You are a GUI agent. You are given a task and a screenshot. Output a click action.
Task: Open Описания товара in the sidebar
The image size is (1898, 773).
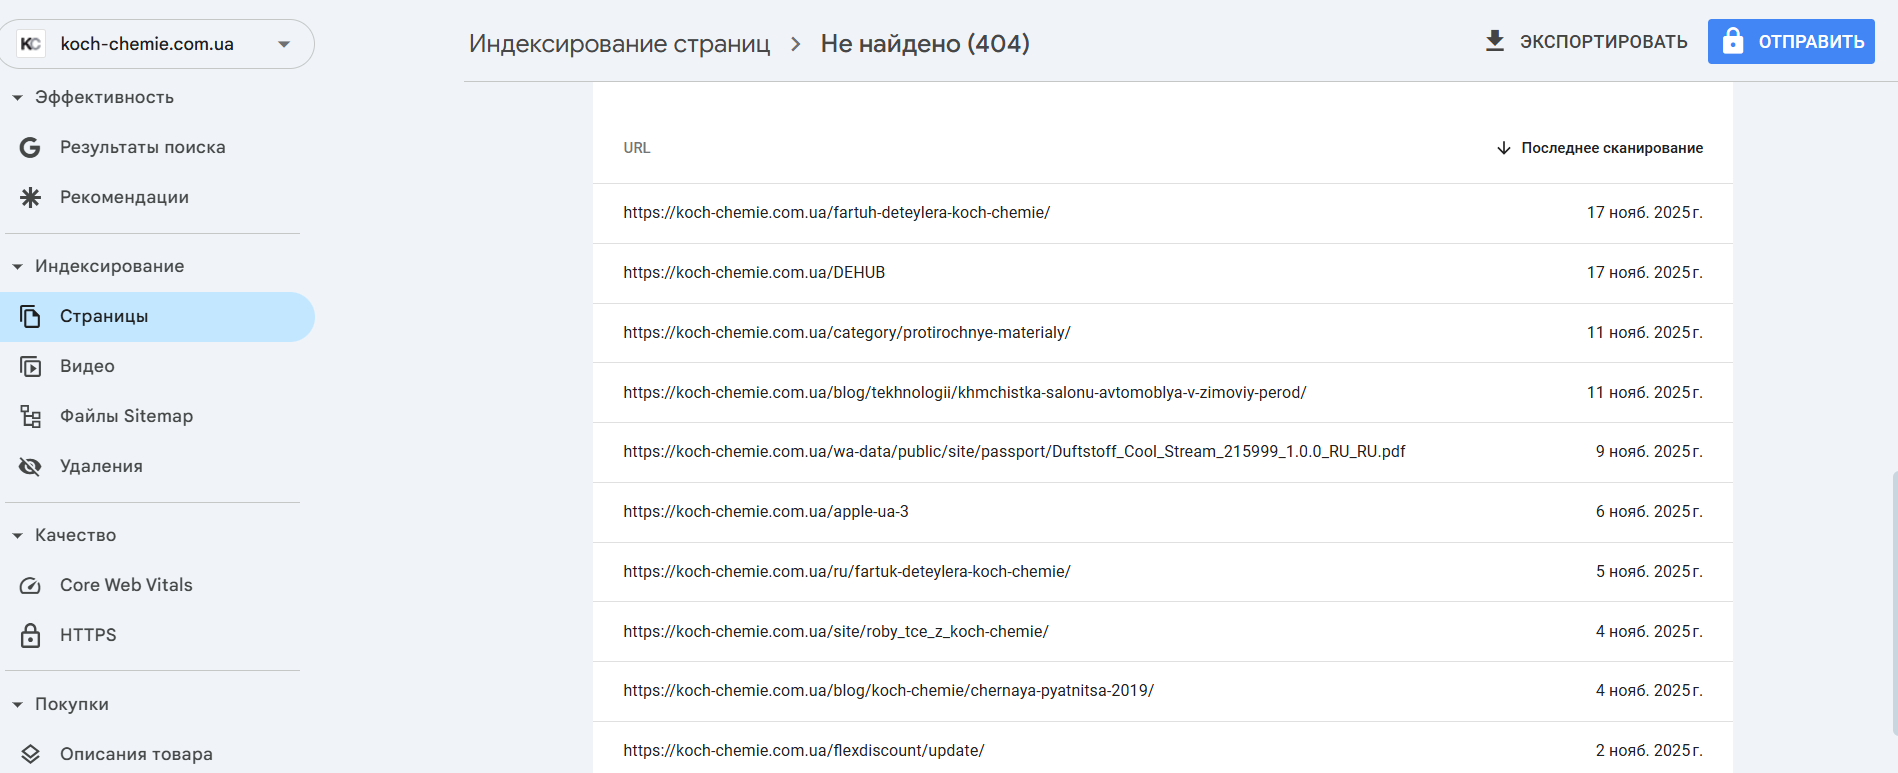tap(157, 754)
